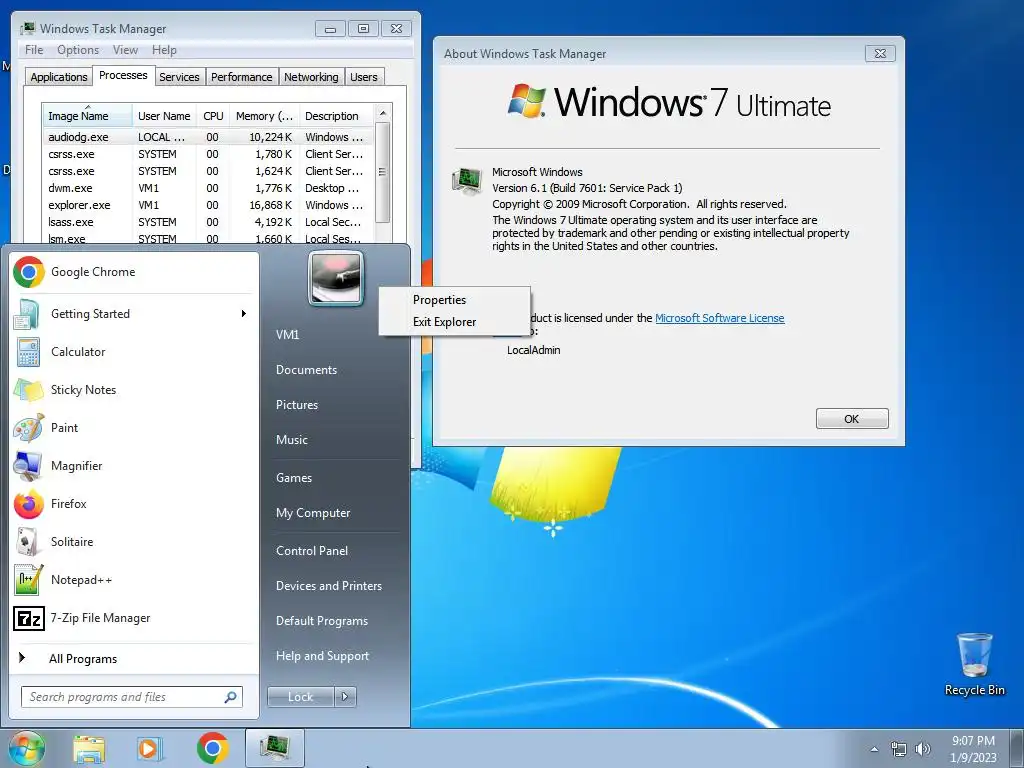
Task: Open Control Panel from Start menu
Action: pyautogui.click(x=312, y=551)
